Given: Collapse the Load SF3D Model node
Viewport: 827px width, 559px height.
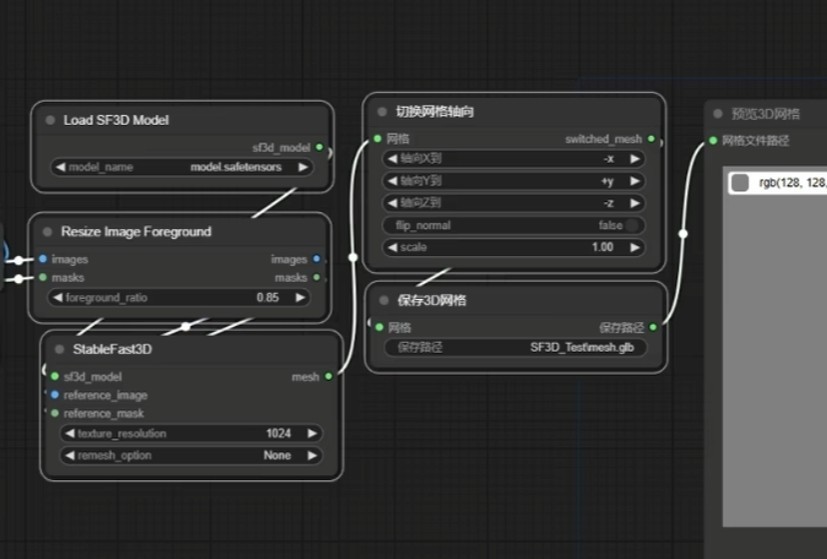Looking at the screenshot, I should [50, 120].
